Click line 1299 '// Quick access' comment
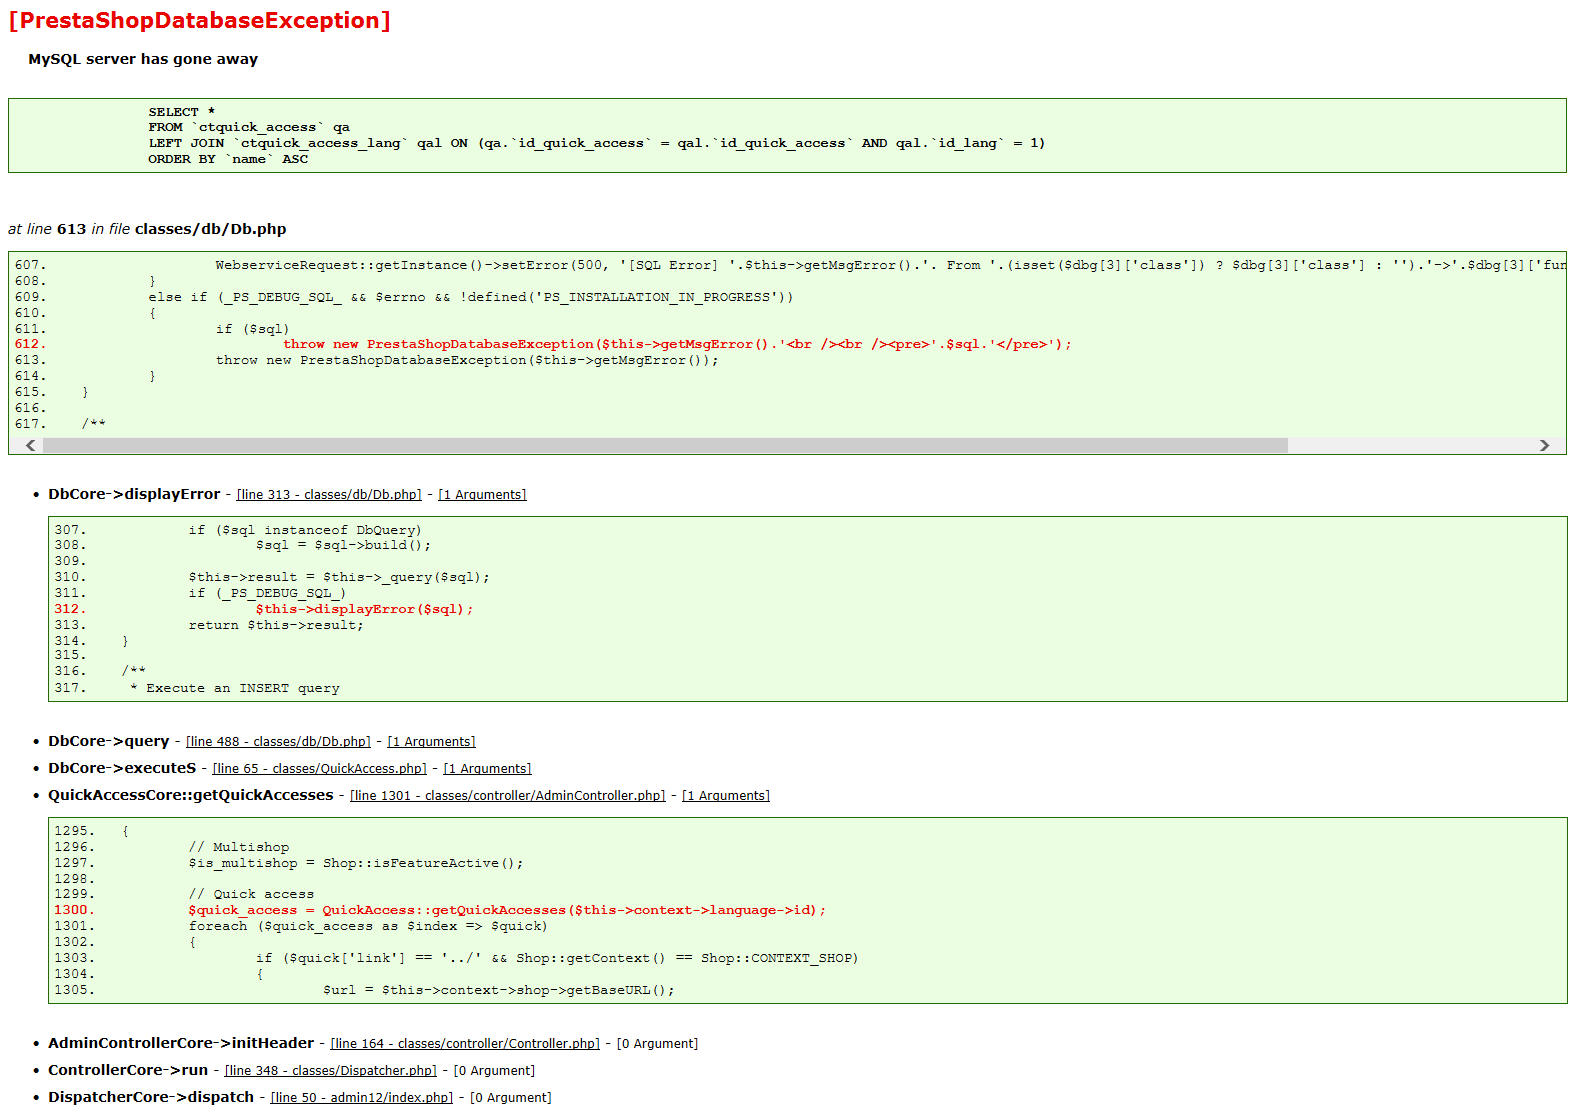This screenshot has width=1577, height=1112. click(x=251, y=894)
